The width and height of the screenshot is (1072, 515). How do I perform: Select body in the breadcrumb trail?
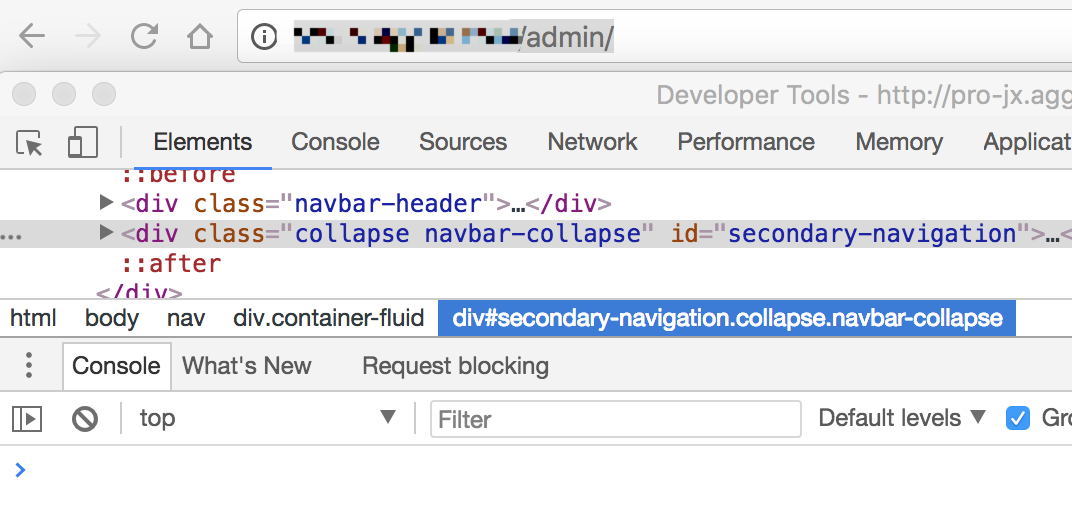pos(111,318)
